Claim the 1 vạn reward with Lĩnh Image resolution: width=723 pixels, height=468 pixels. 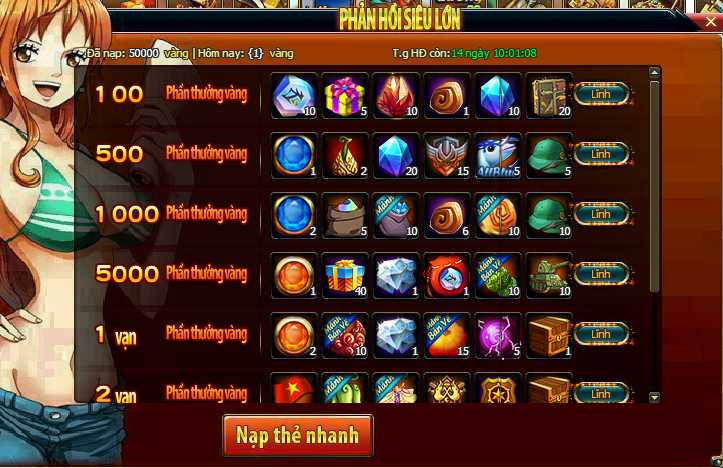tap(601, 334)
